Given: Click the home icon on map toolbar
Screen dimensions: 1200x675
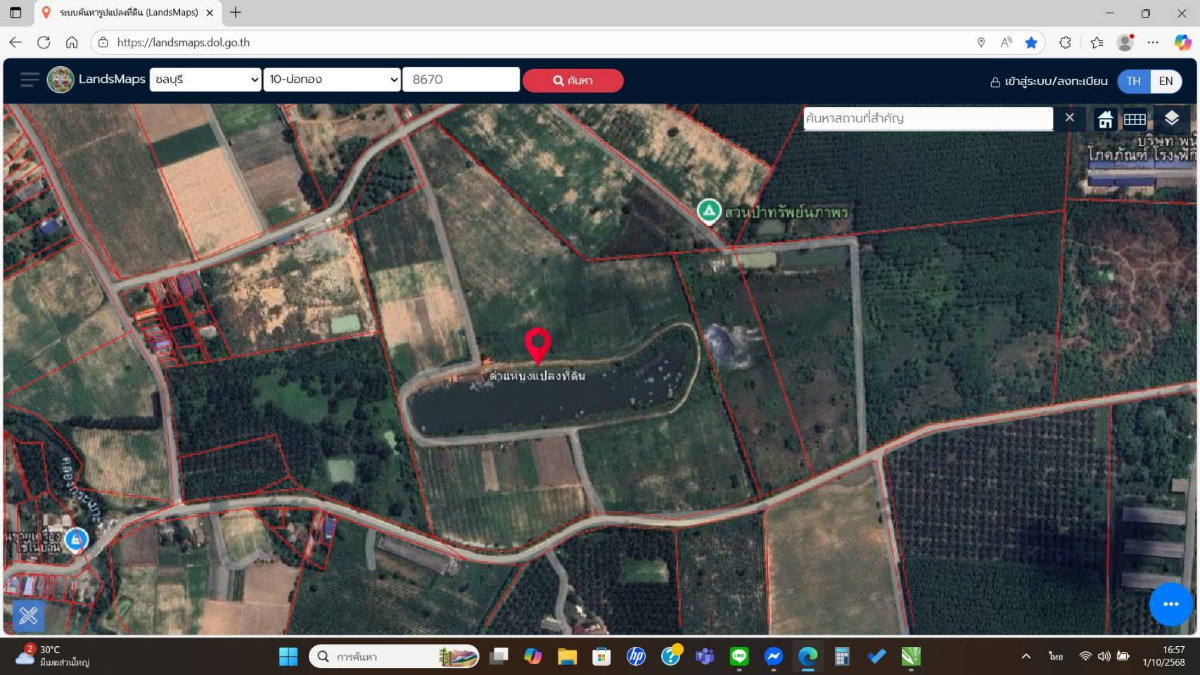Looking at the screenshot, I should pos(1105,119).
